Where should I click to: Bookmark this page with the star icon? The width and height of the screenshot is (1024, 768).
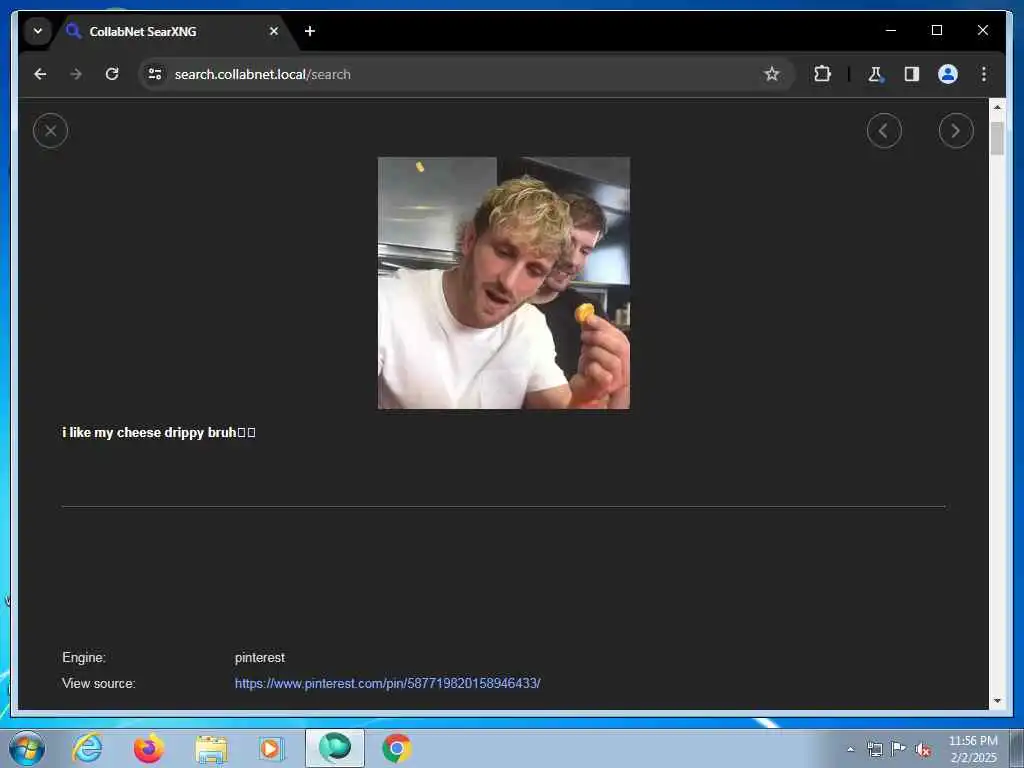(x=772, y=74)
